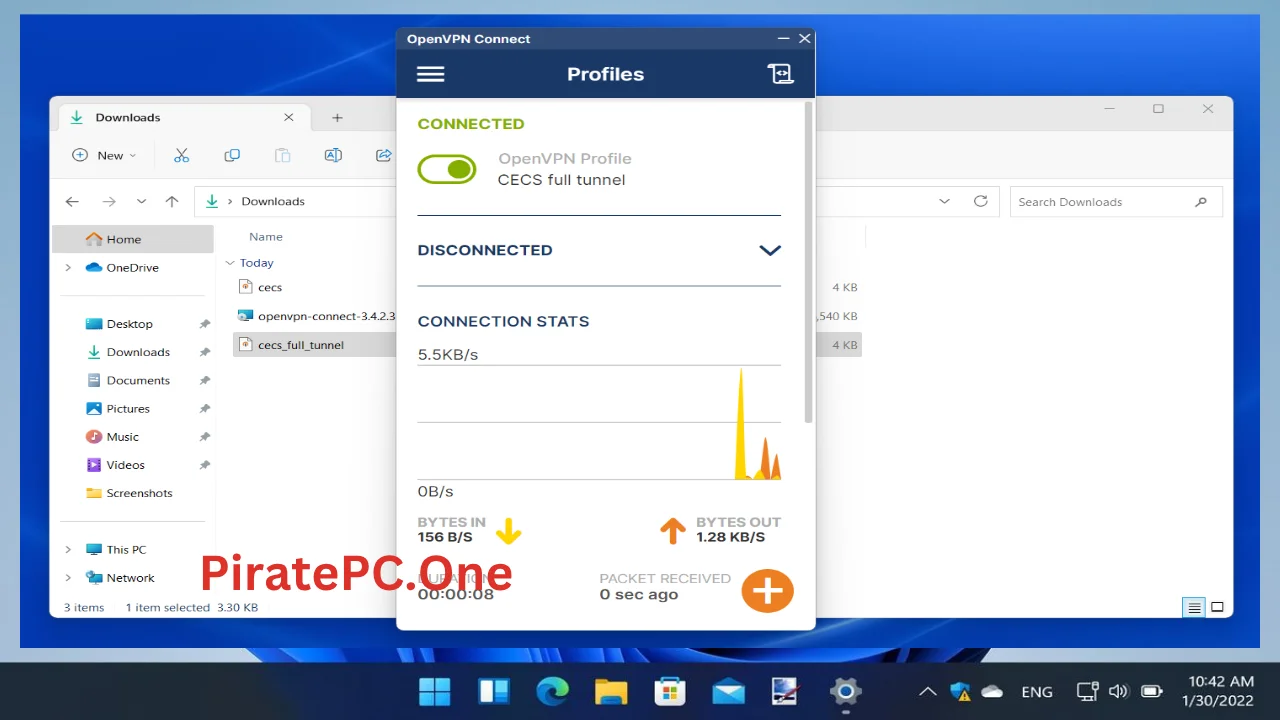Open the address bar history dropdown
The height and width of the screenshot is (720, 1280).
click(x=944, y=201)
